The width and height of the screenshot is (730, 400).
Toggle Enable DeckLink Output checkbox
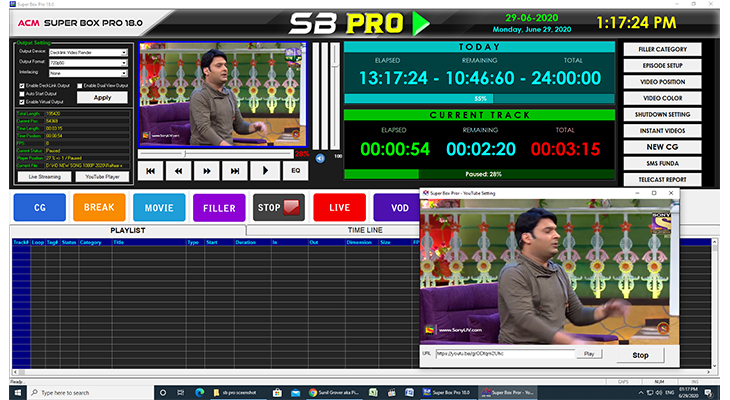click(x=22, y=86)
